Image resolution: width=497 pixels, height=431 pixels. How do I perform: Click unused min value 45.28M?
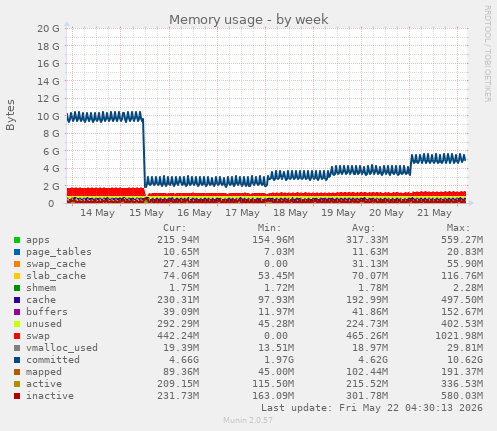(x=276, y=324)
